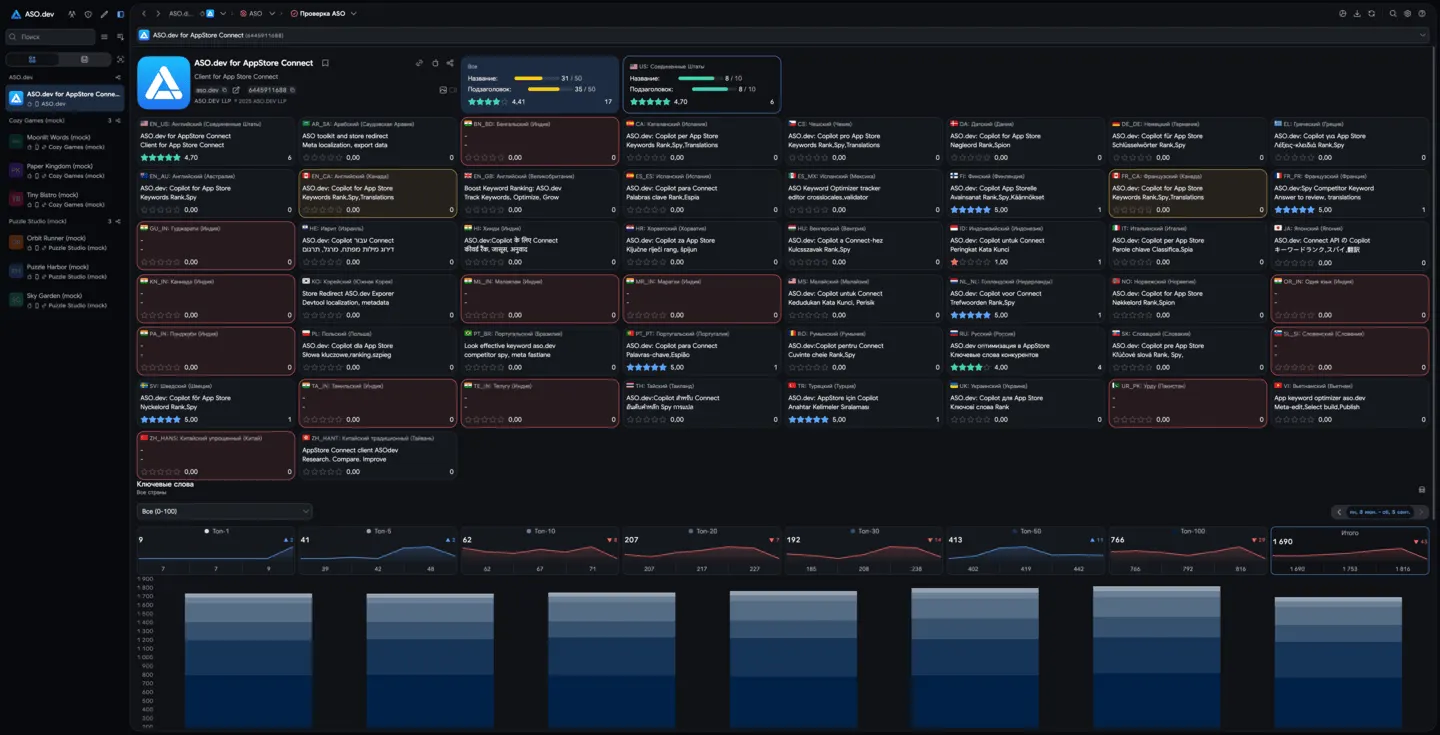The image size is (1440, 735).
Task: Select the Все summary card
Action: pyautogui.click(x=540, y=84)
